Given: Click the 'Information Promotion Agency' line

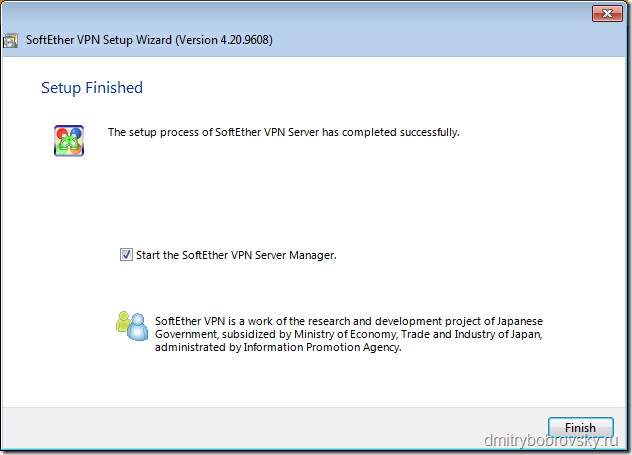Looking at the screenshot, I should click(278, 347).
